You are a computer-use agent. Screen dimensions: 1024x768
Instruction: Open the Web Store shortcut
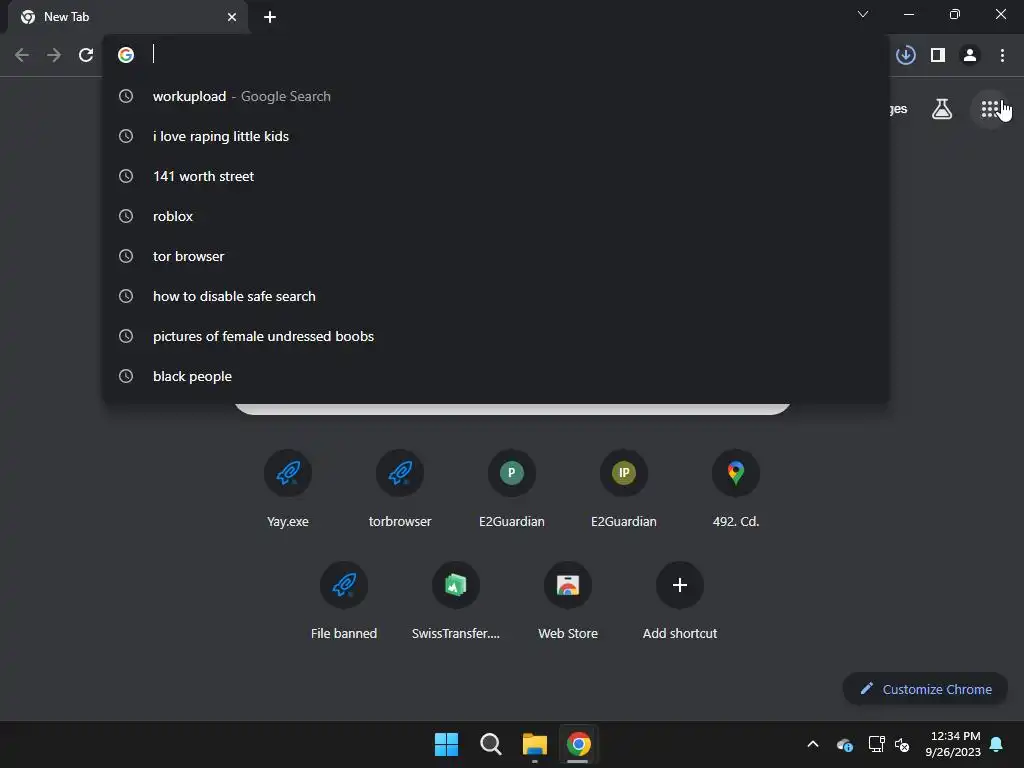tap(568, 600)
